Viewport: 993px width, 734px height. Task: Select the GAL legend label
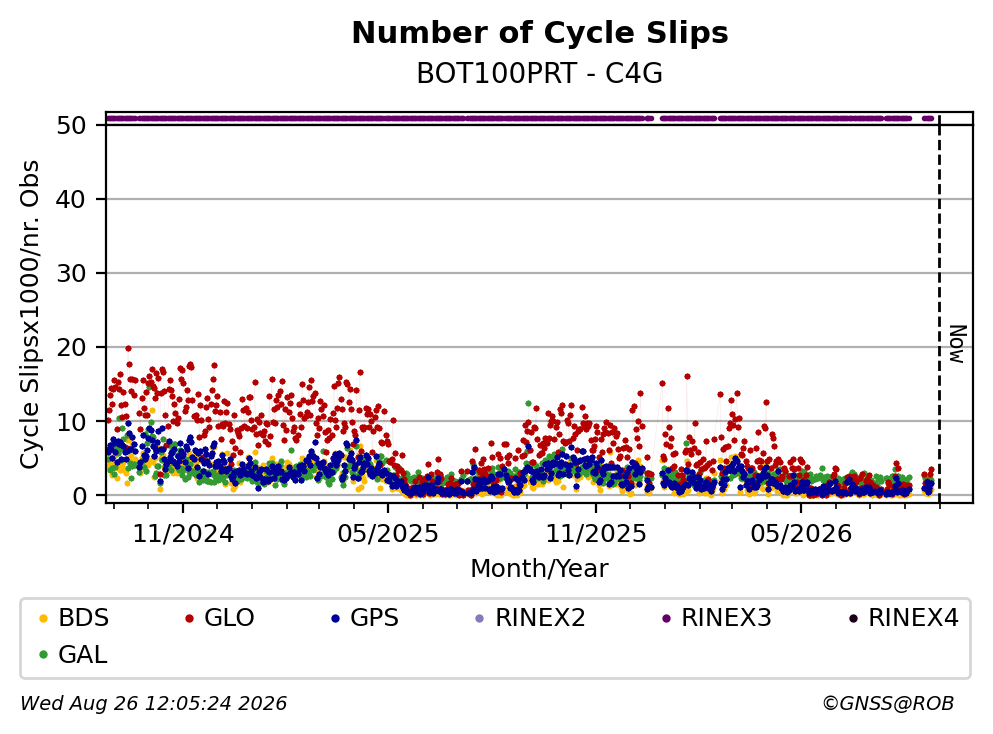(x=83, y=655)
